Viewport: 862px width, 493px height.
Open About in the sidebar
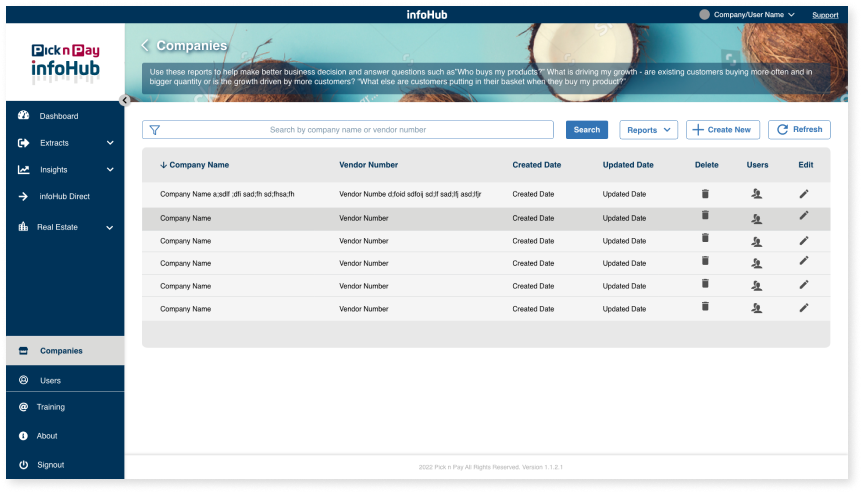click(47, 436)
